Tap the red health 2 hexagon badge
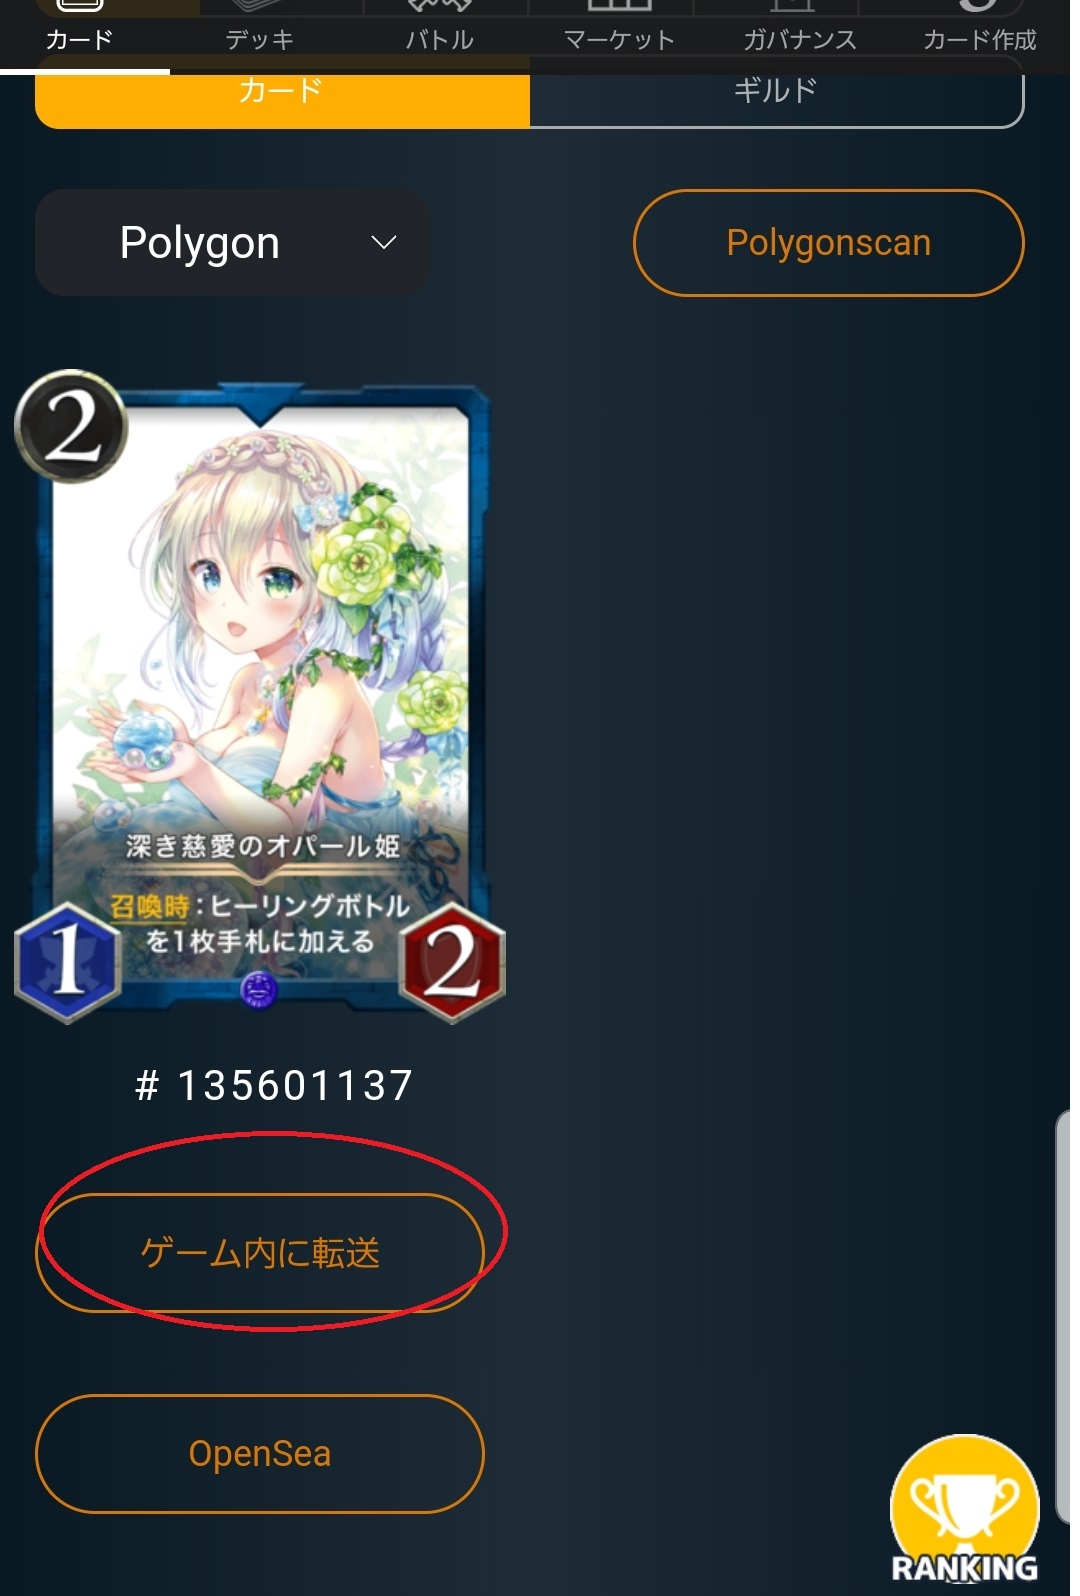Image resolution: width=1080 pixels, height=1596 pixels. click(x=452, y=962)
